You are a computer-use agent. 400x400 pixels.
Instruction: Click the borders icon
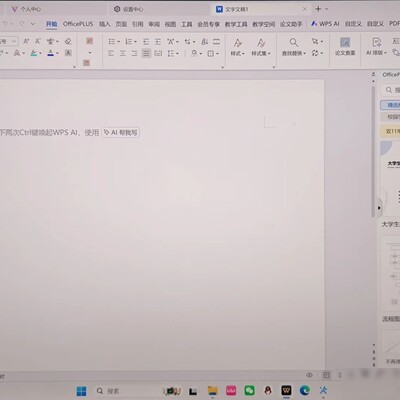[x=211, y=53]
